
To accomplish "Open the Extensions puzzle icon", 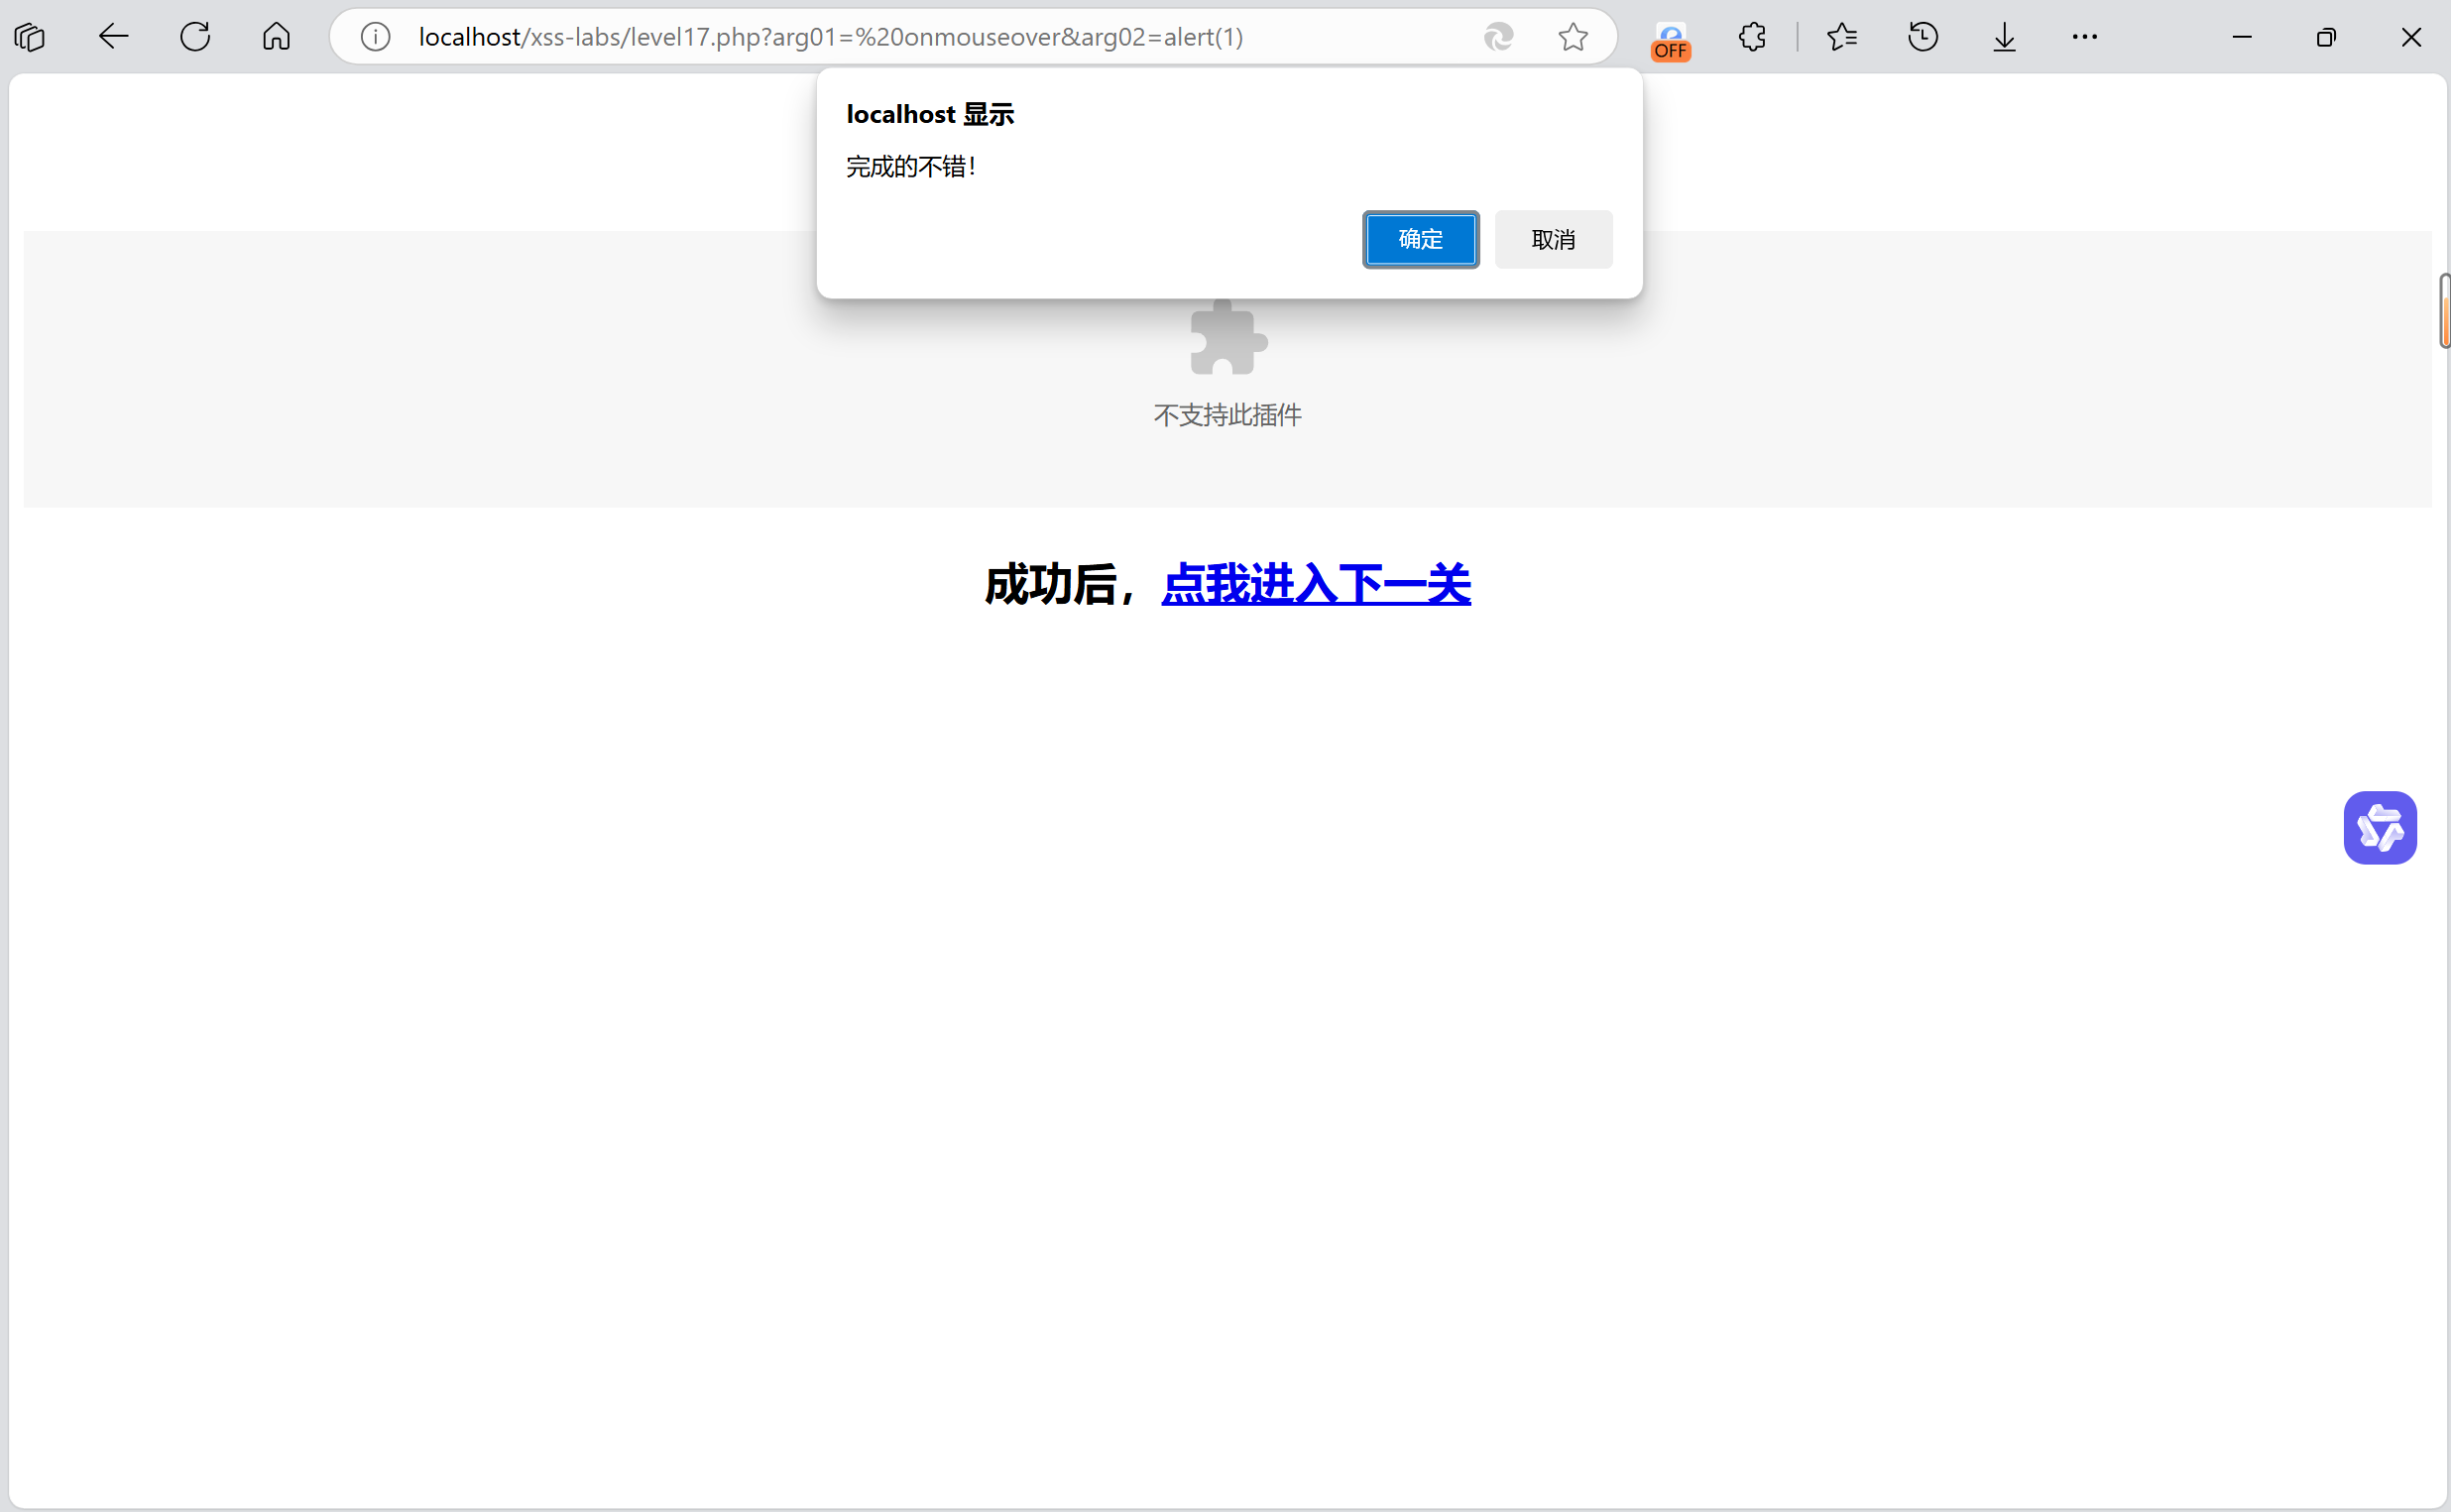I will pos(1752,37).
